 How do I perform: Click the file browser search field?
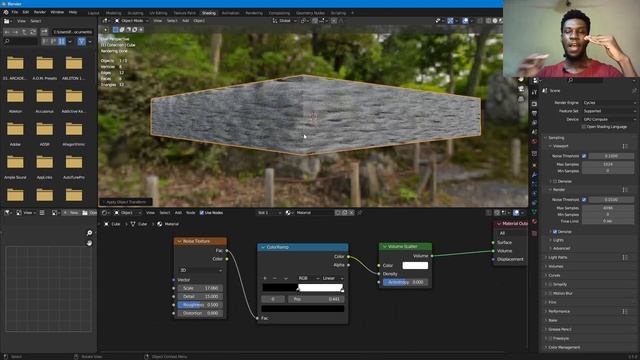(20, 41)
